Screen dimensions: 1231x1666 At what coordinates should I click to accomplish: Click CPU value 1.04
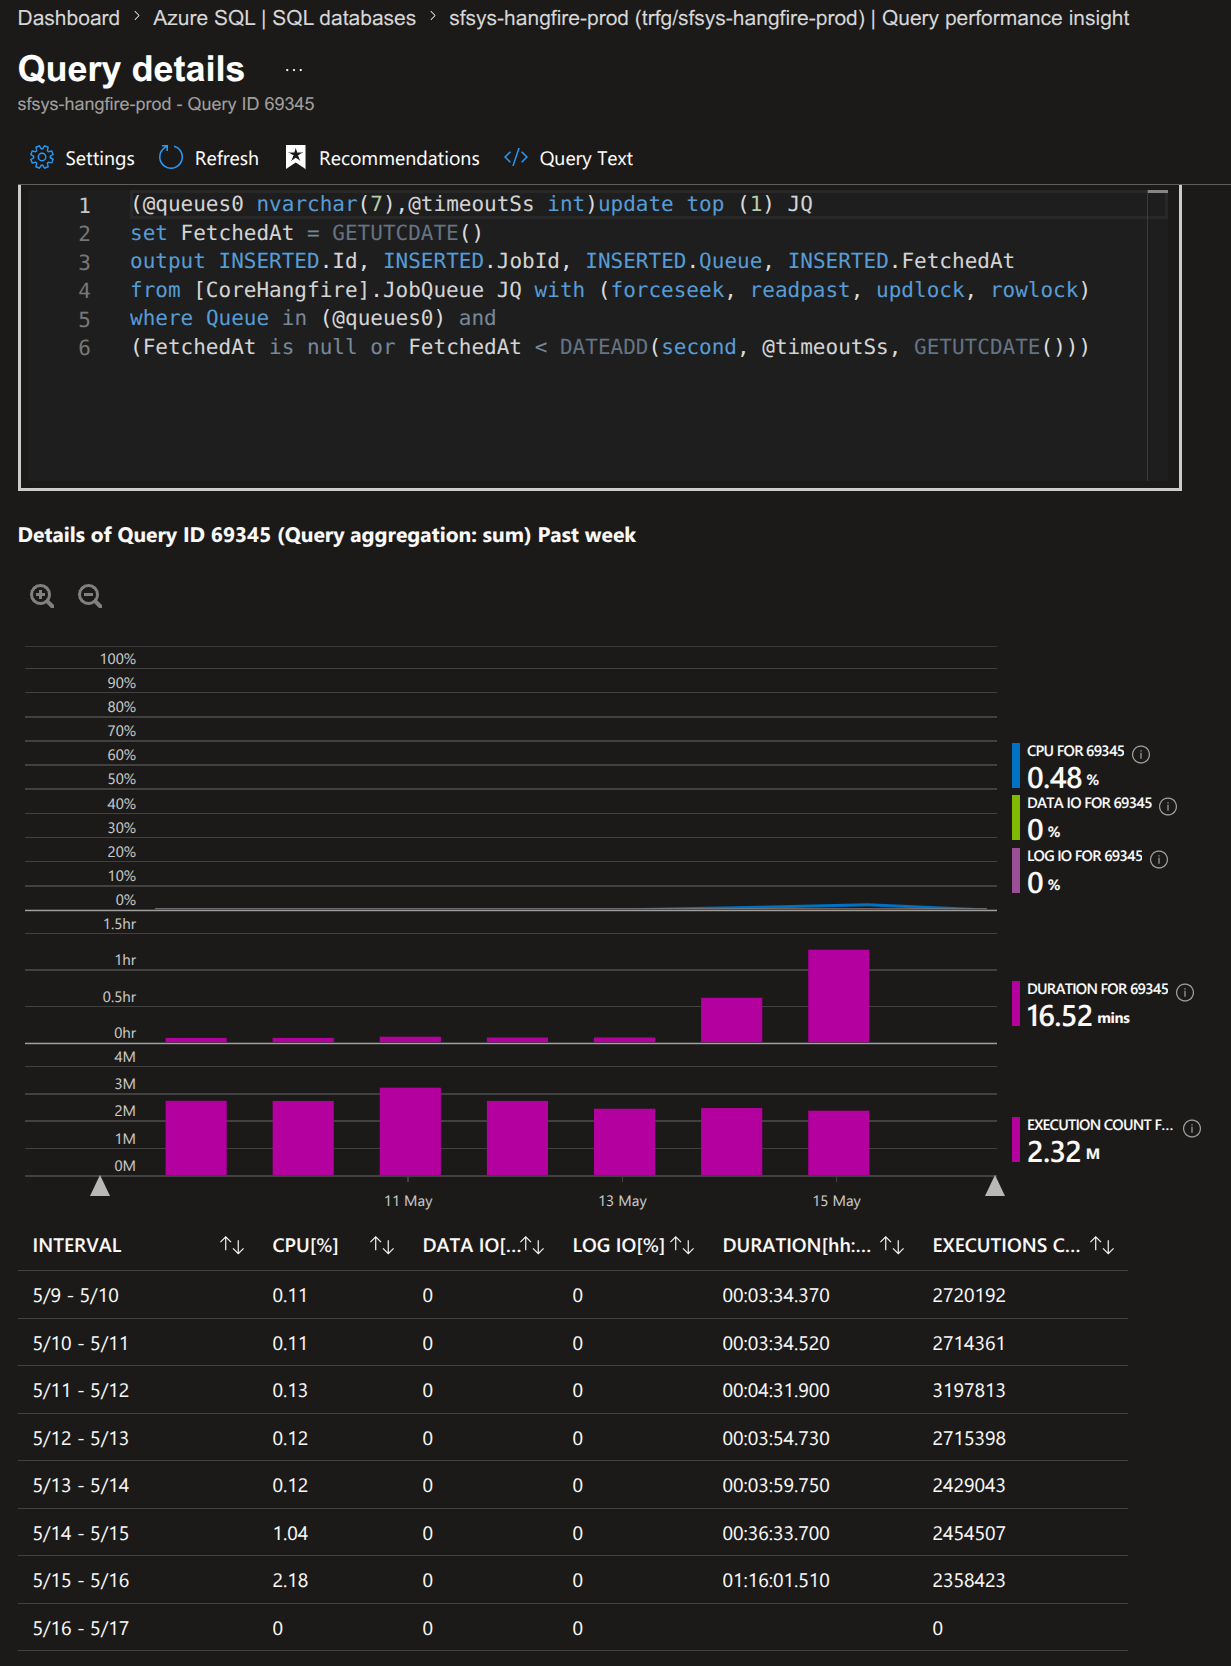coord(290,1533)
